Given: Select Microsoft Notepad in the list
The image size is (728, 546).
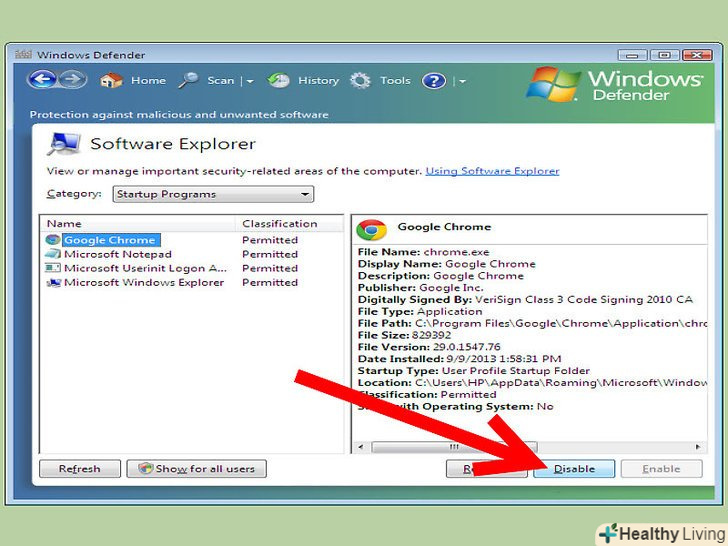Looking at the screenshot, I should pos(117,254).
